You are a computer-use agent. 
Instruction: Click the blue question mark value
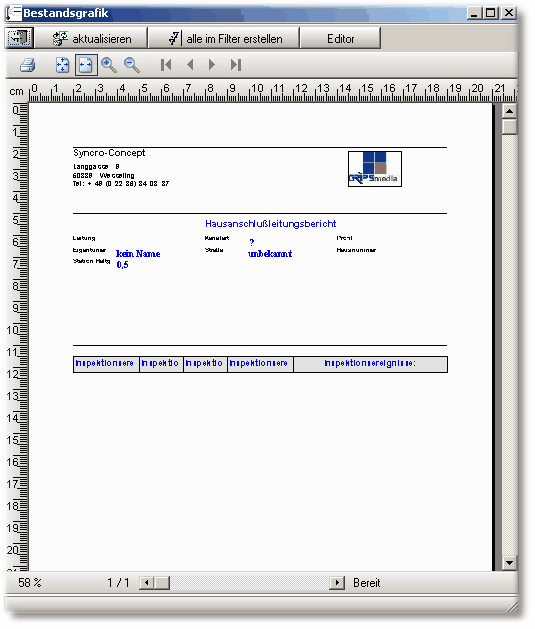pos(251,243)
